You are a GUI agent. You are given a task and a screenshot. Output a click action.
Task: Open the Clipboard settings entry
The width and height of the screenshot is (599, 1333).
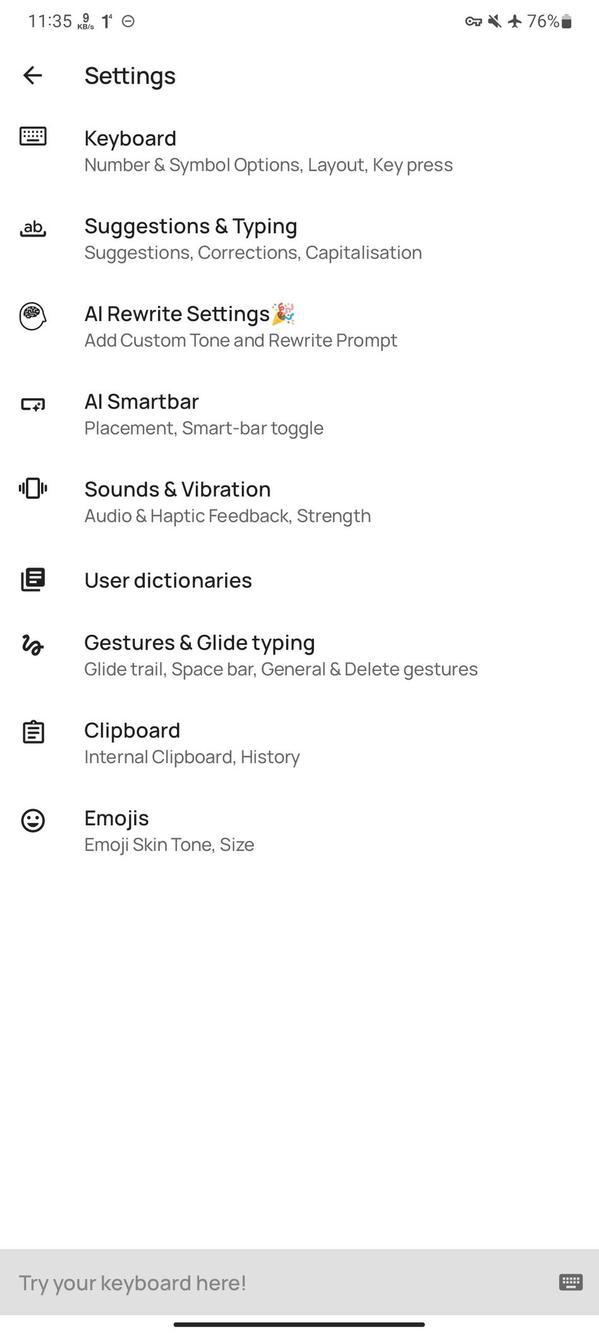coord(190,741)
